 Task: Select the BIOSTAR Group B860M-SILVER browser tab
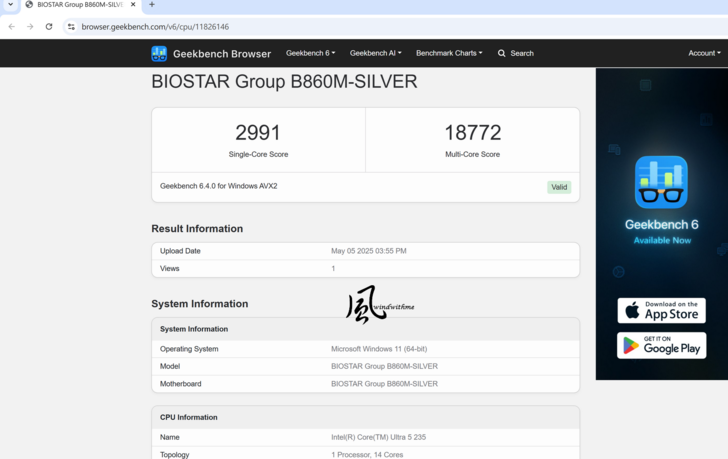pyautogui.click(x=78, y=5)
